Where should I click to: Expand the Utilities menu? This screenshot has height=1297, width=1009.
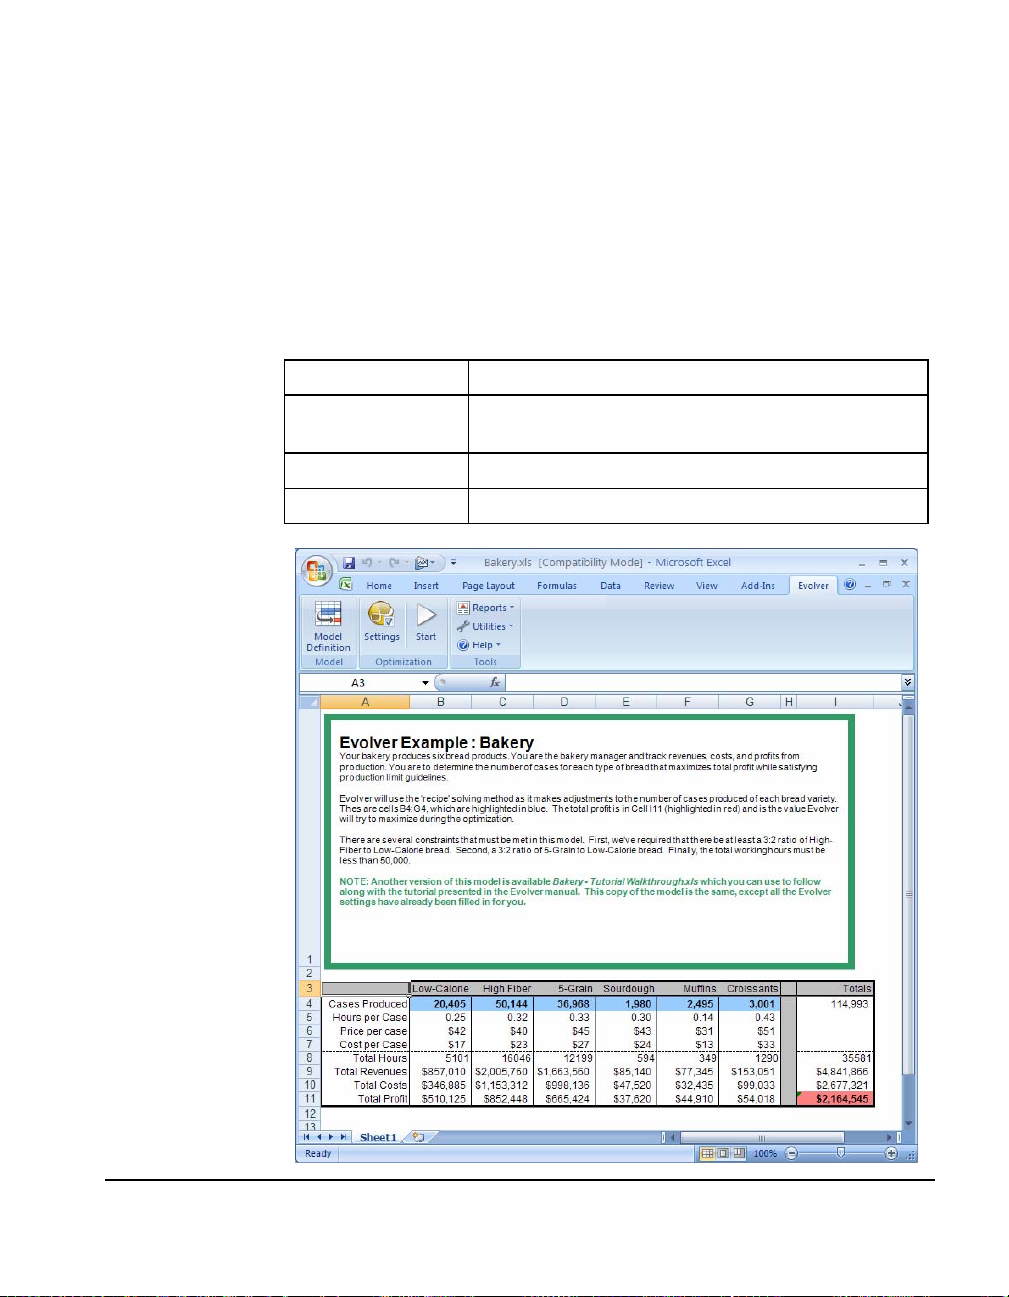tap(486, 627)
